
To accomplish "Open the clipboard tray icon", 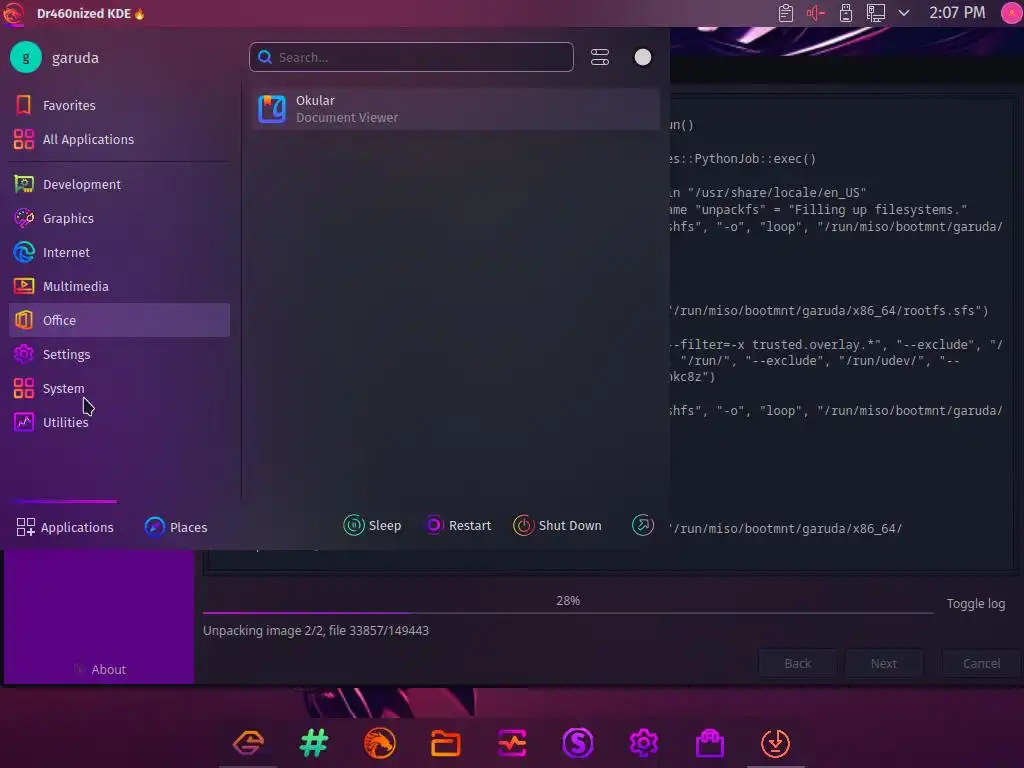I will click(786, 13).
